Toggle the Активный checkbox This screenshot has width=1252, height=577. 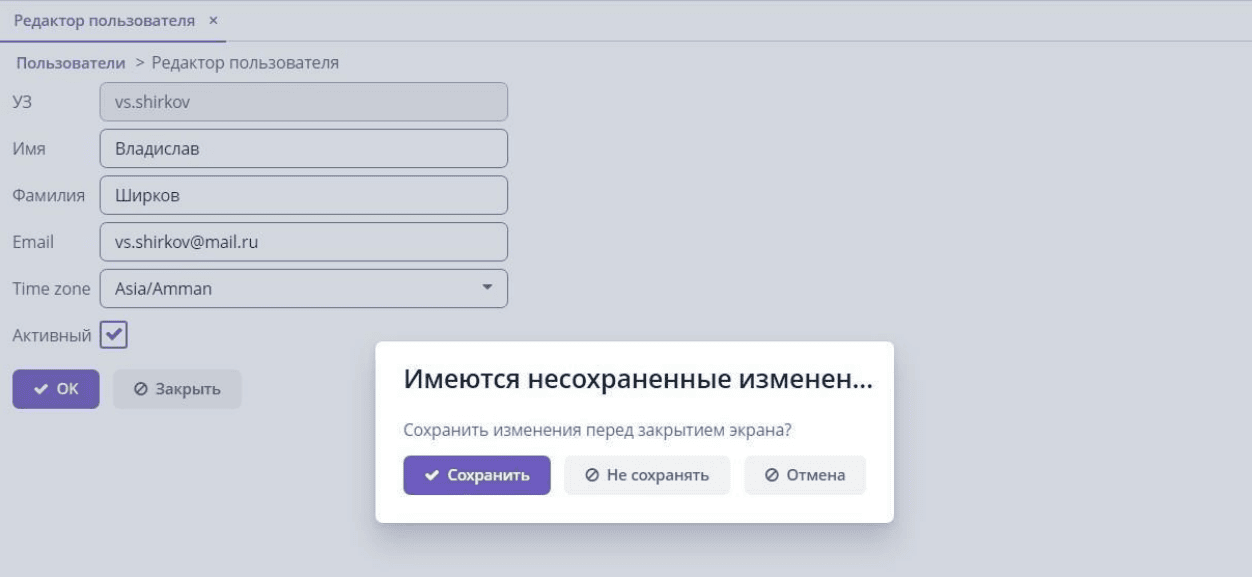point(114,335)
